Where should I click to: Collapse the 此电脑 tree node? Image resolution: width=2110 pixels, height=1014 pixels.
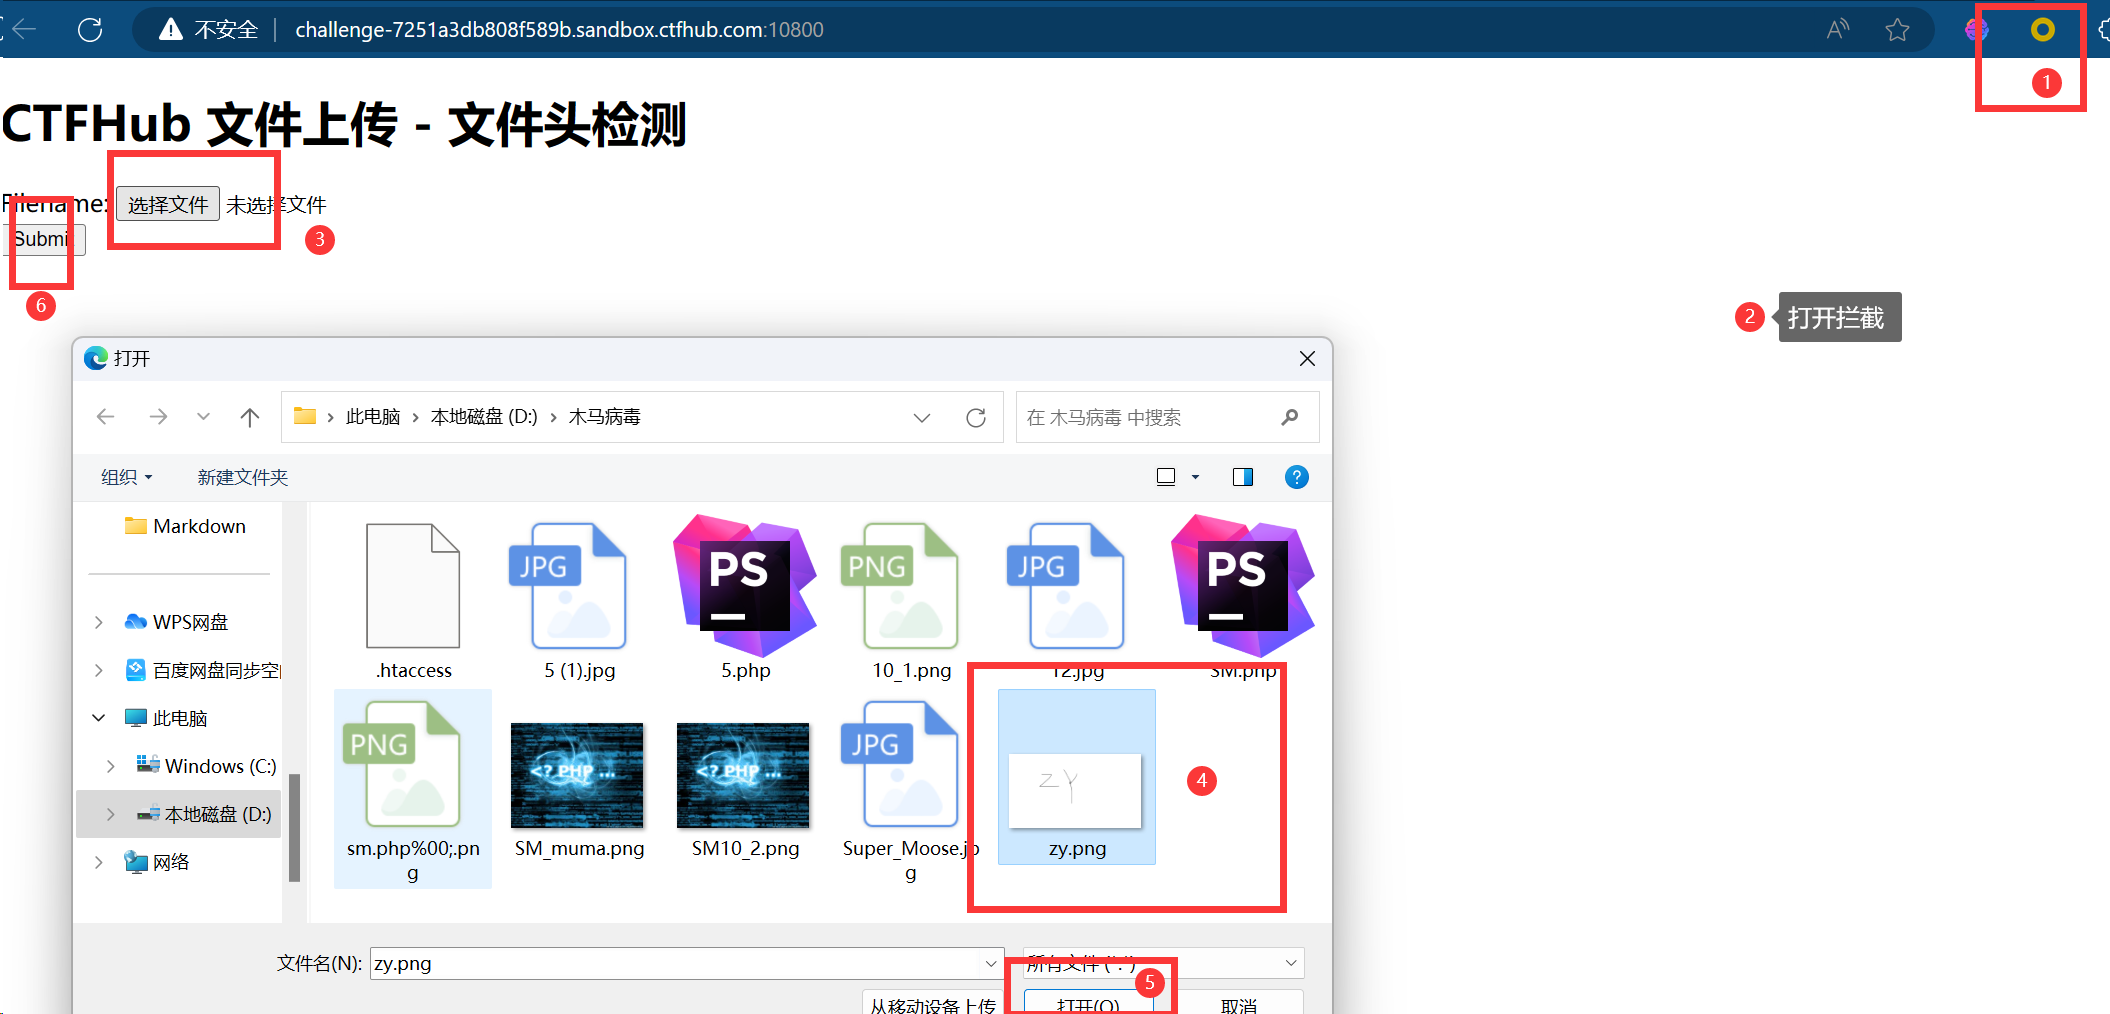[x=98, y=718]
